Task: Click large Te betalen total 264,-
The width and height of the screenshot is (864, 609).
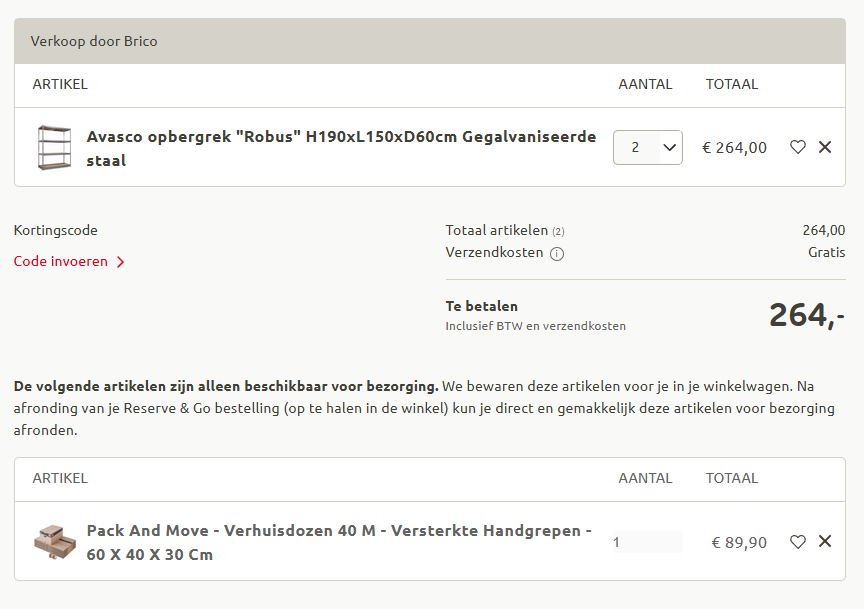Action: point(806,315)
